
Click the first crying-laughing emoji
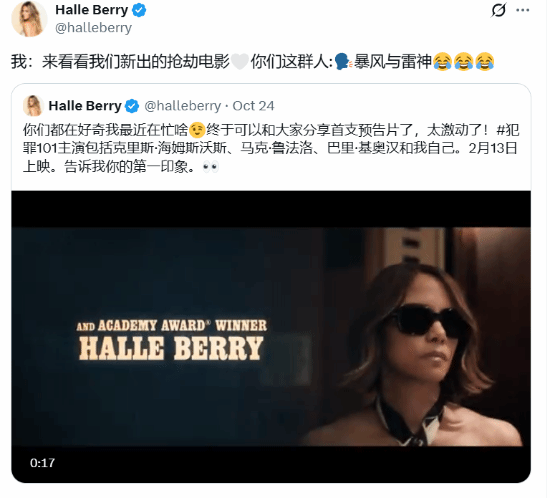tap(443, 62)
